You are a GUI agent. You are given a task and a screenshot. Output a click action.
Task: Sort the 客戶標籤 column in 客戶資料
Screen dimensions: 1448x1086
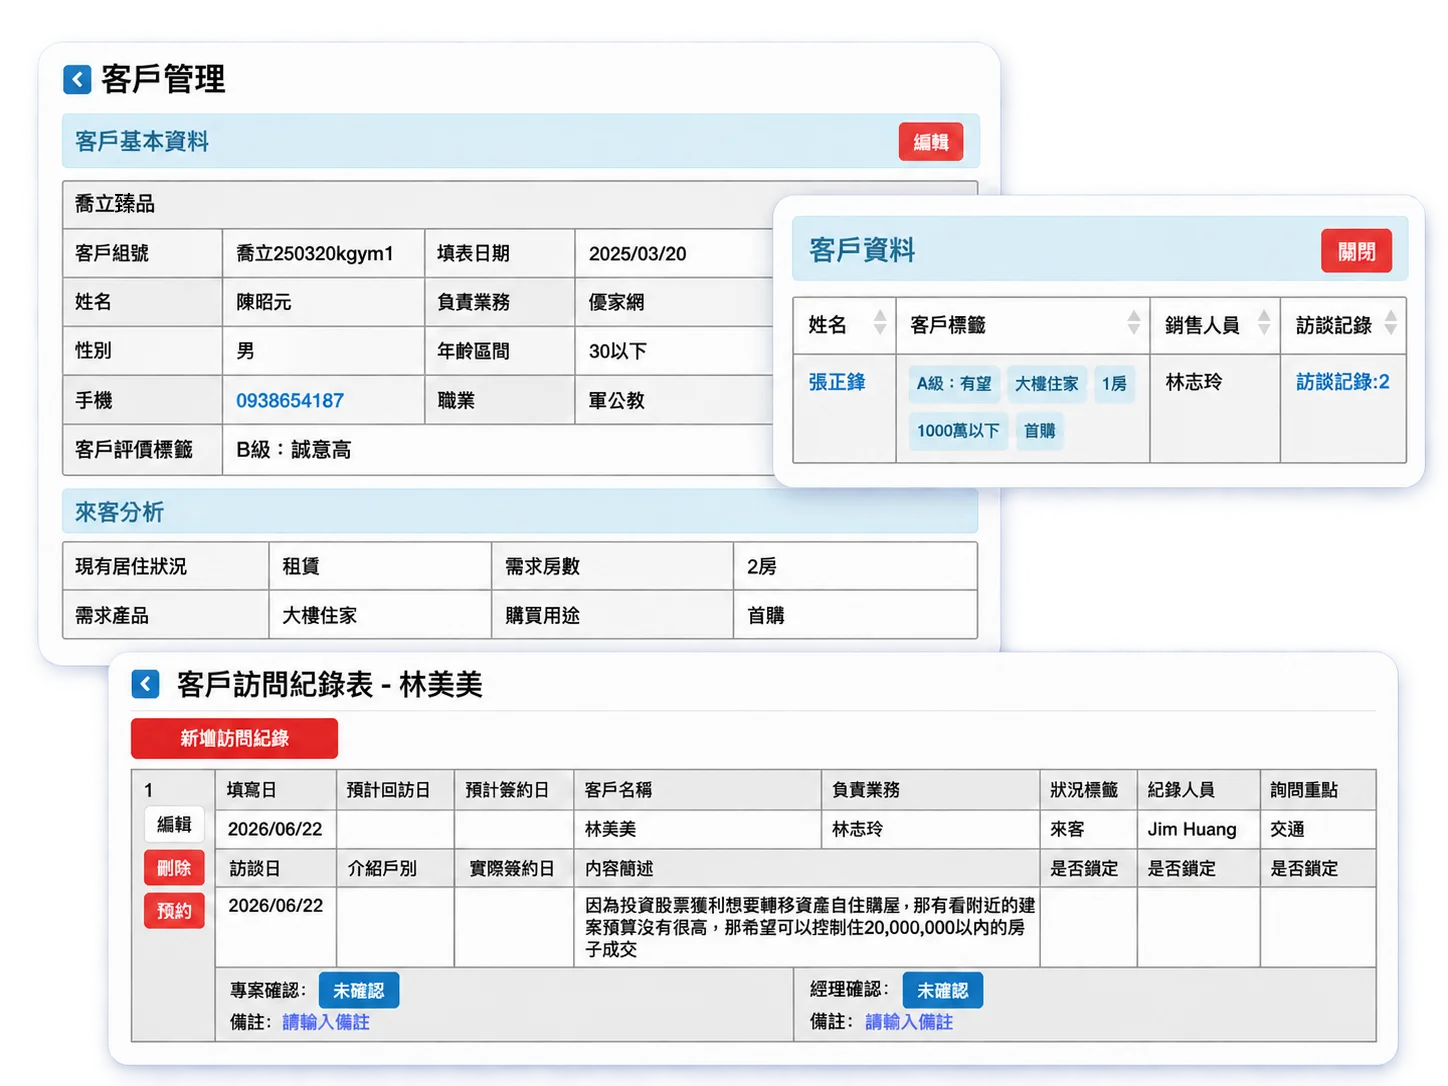pyautogui.click(x=1133, y=322)
